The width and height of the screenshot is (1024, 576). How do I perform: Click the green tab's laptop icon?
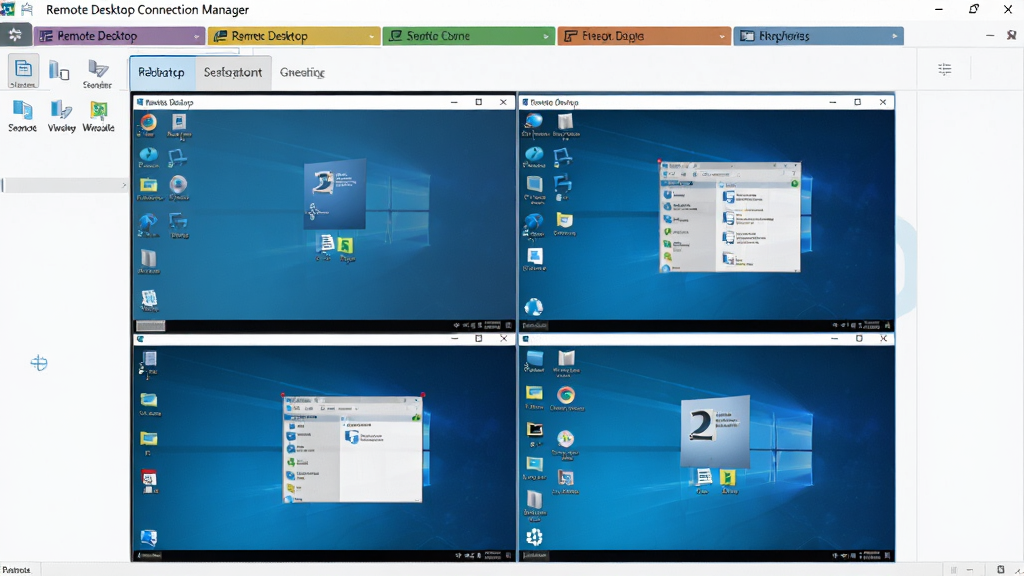(396, 36)
